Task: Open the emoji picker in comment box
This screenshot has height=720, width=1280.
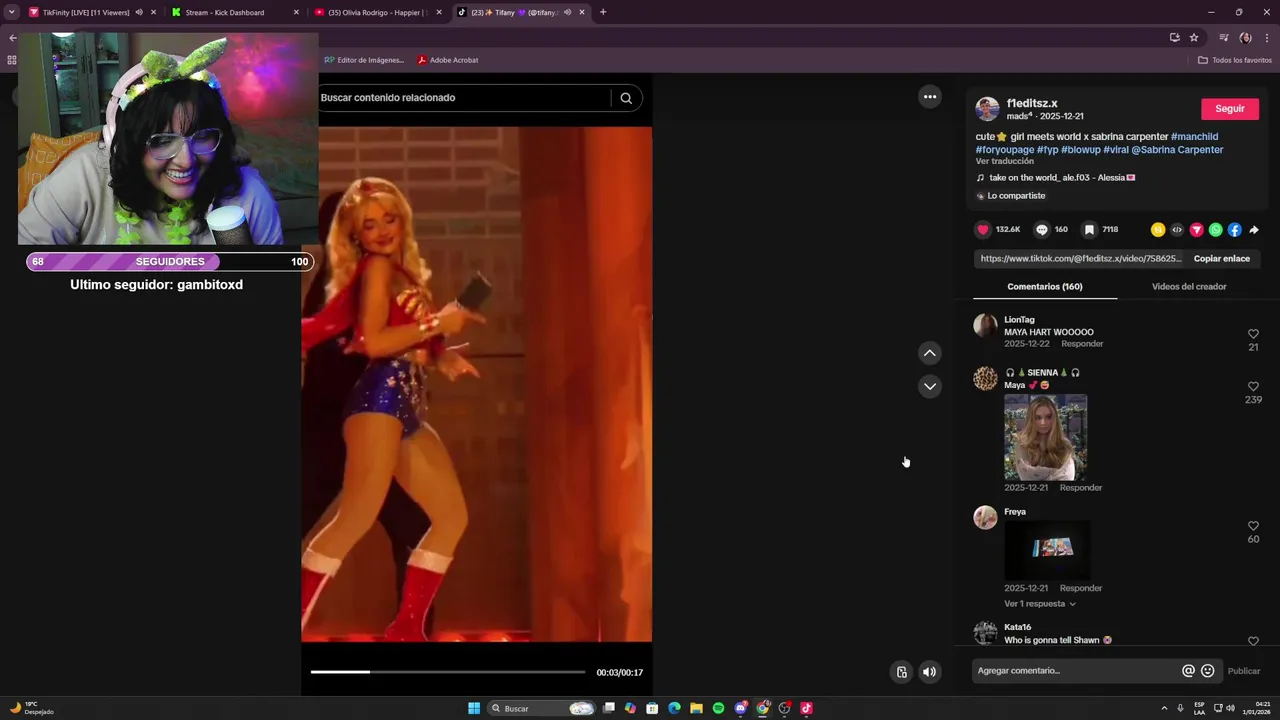Action: [1207, 671]
